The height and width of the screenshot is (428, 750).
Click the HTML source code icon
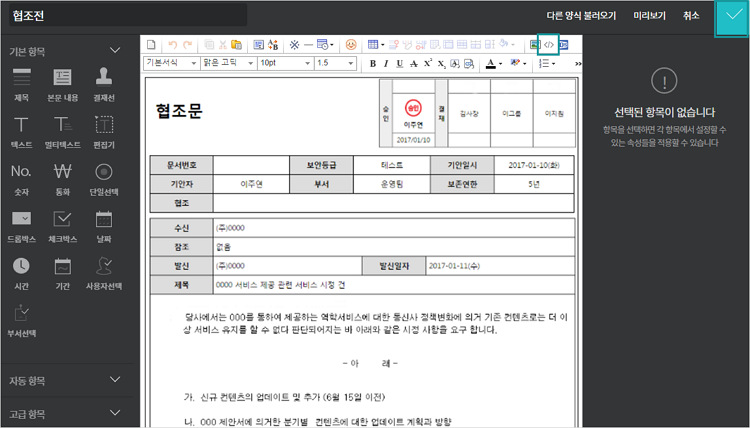click(548, 44)
